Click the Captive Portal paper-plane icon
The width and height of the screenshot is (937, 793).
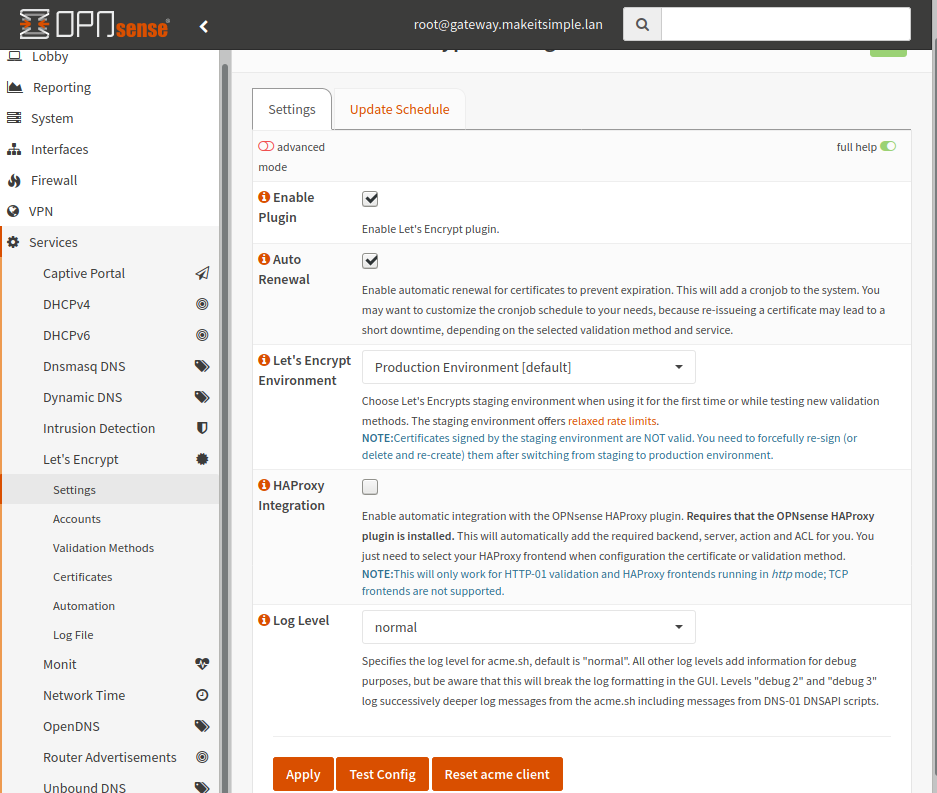point(202,273)
